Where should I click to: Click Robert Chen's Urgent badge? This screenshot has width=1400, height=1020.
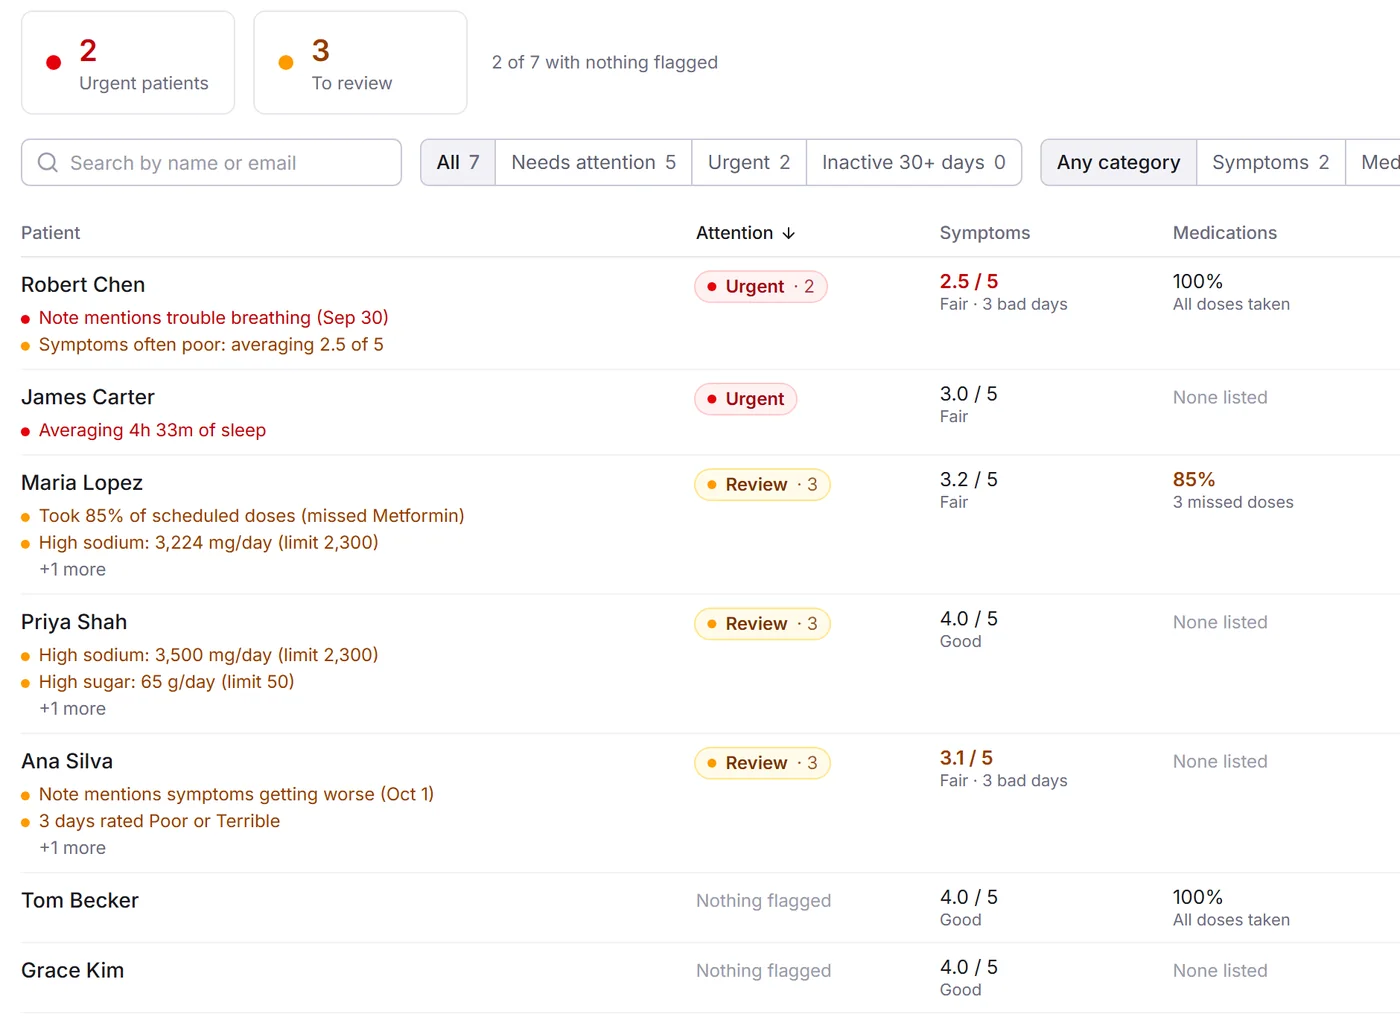point(761,286)
